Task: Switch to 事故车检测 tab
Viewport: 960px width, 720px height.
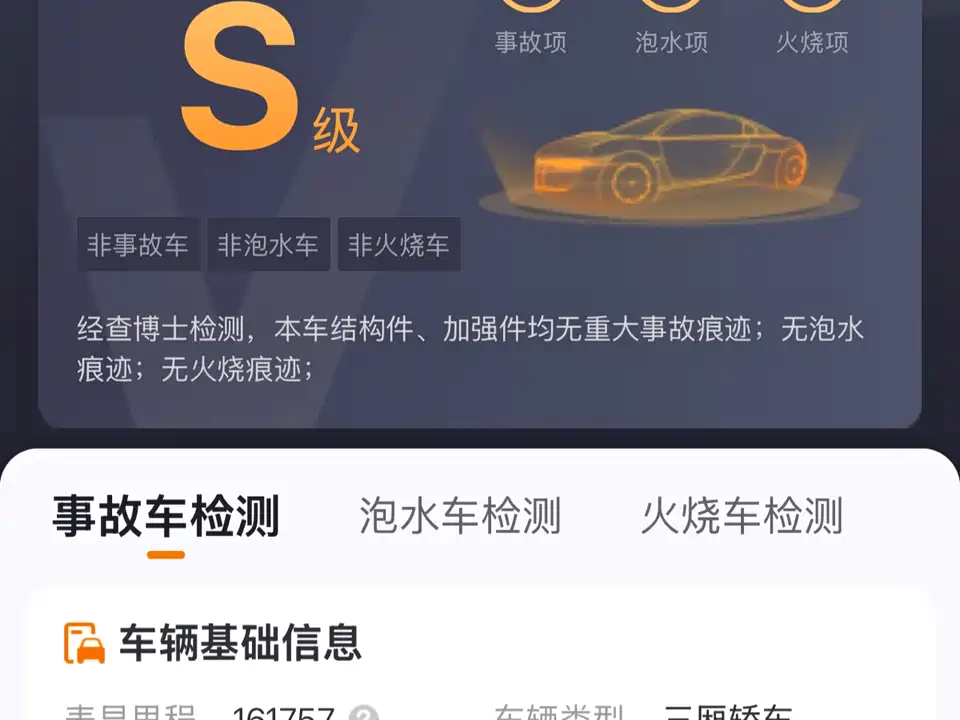Action: tap(166, 516)
